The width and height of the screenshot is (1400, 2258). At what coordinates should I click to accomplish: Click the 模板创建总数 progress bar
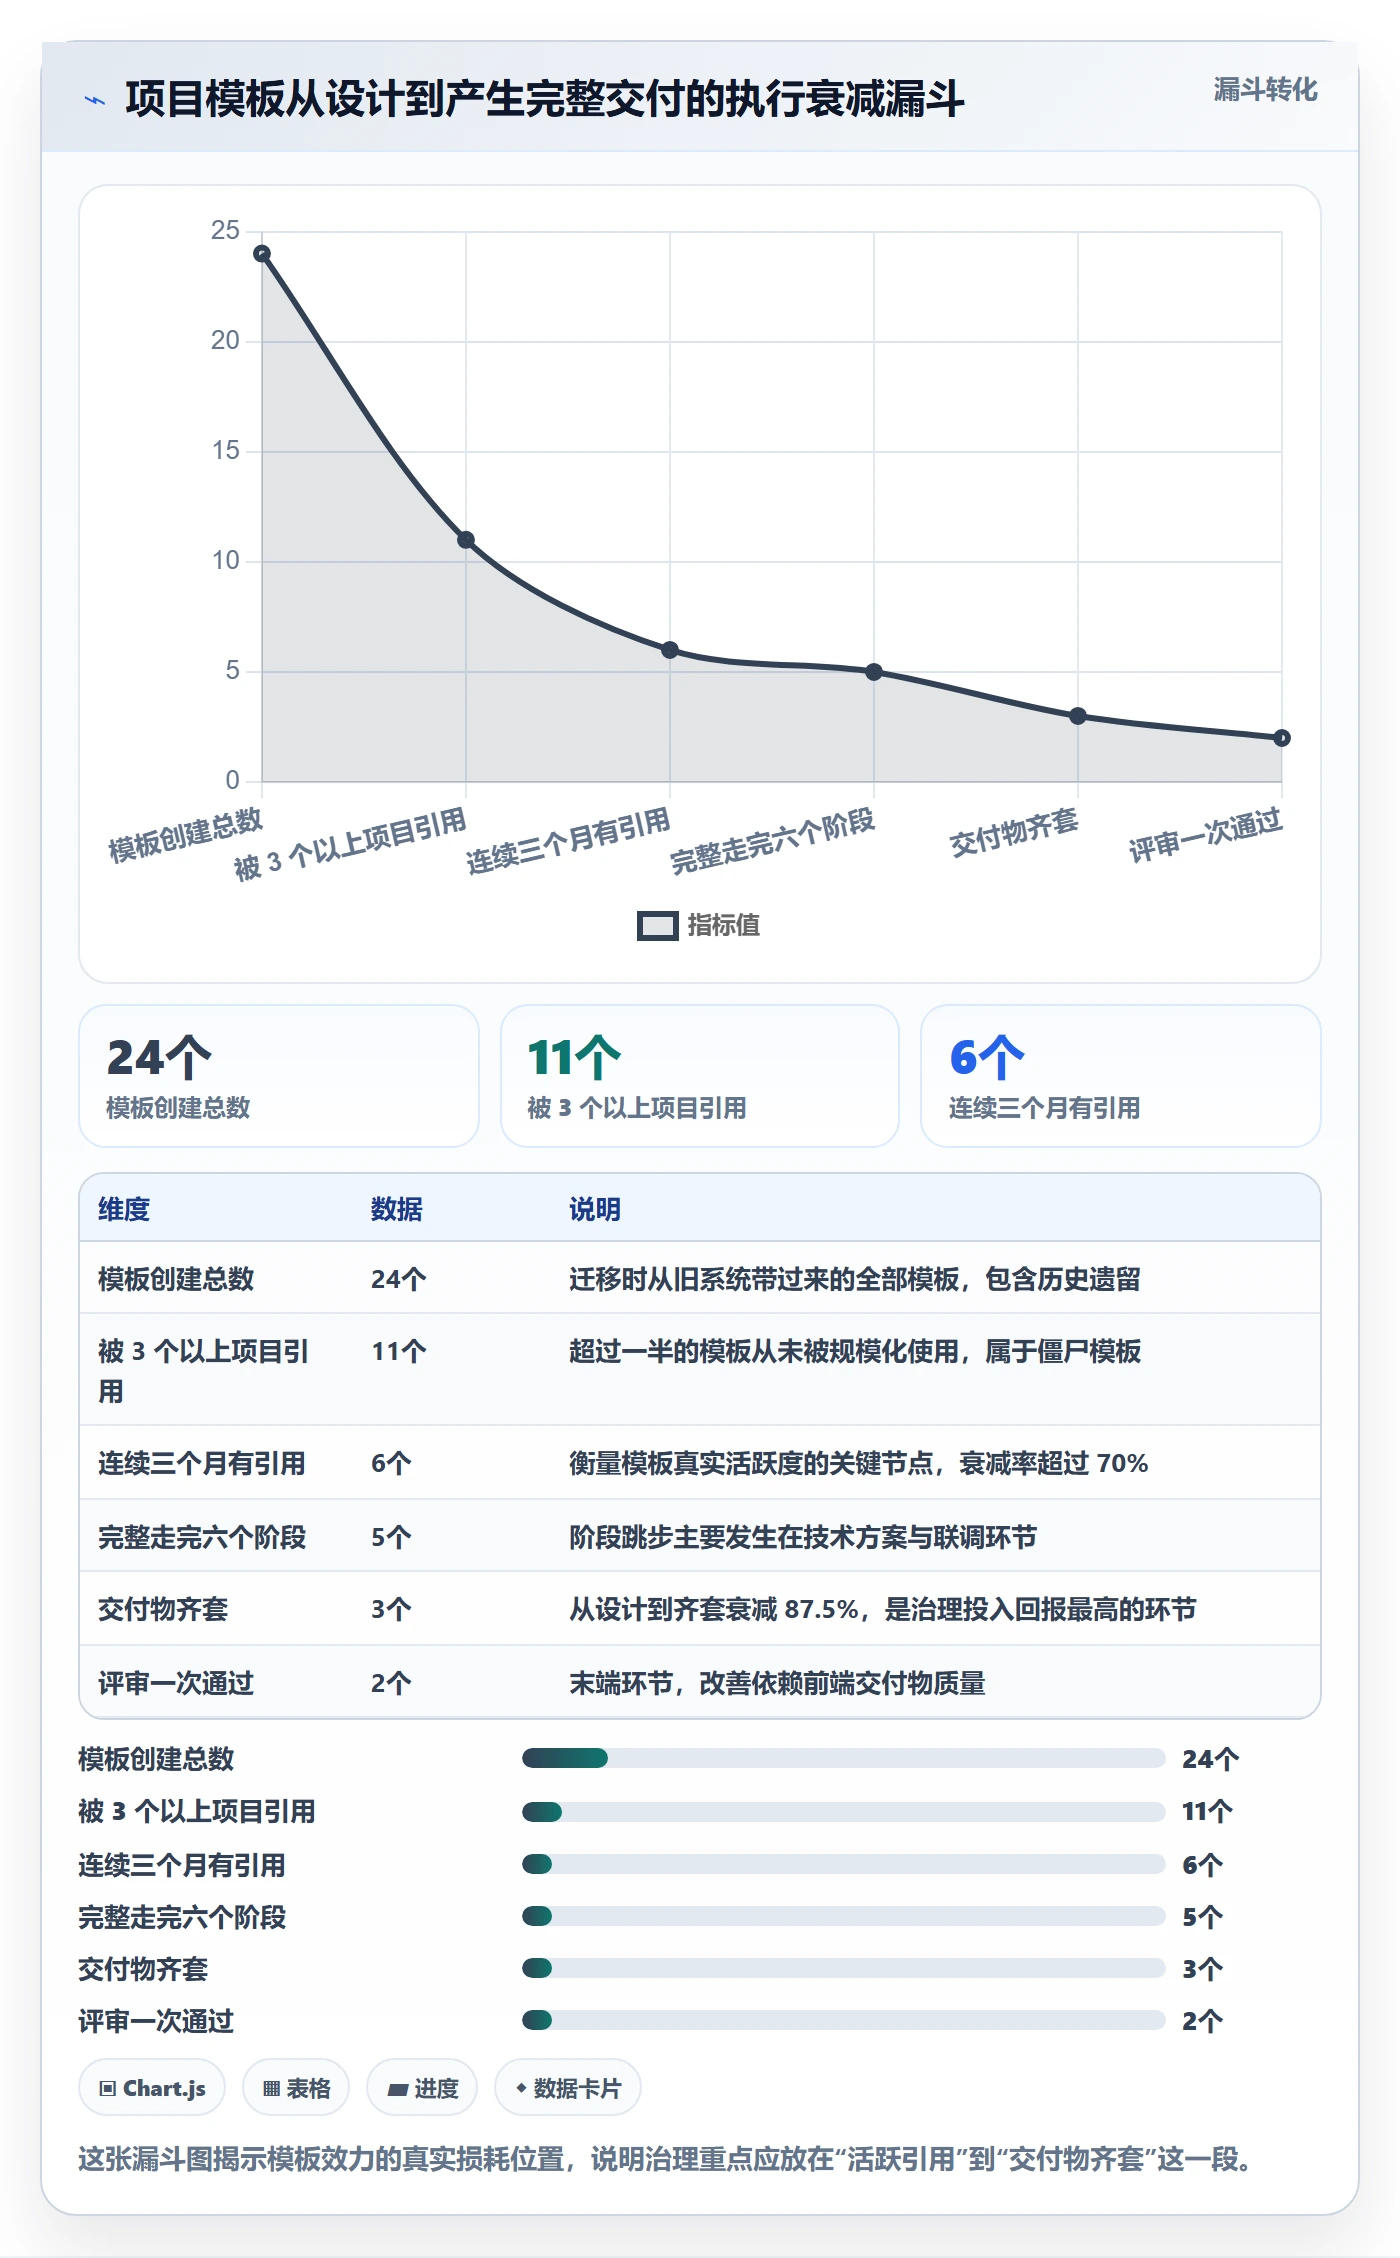[x=843, y=1758]
